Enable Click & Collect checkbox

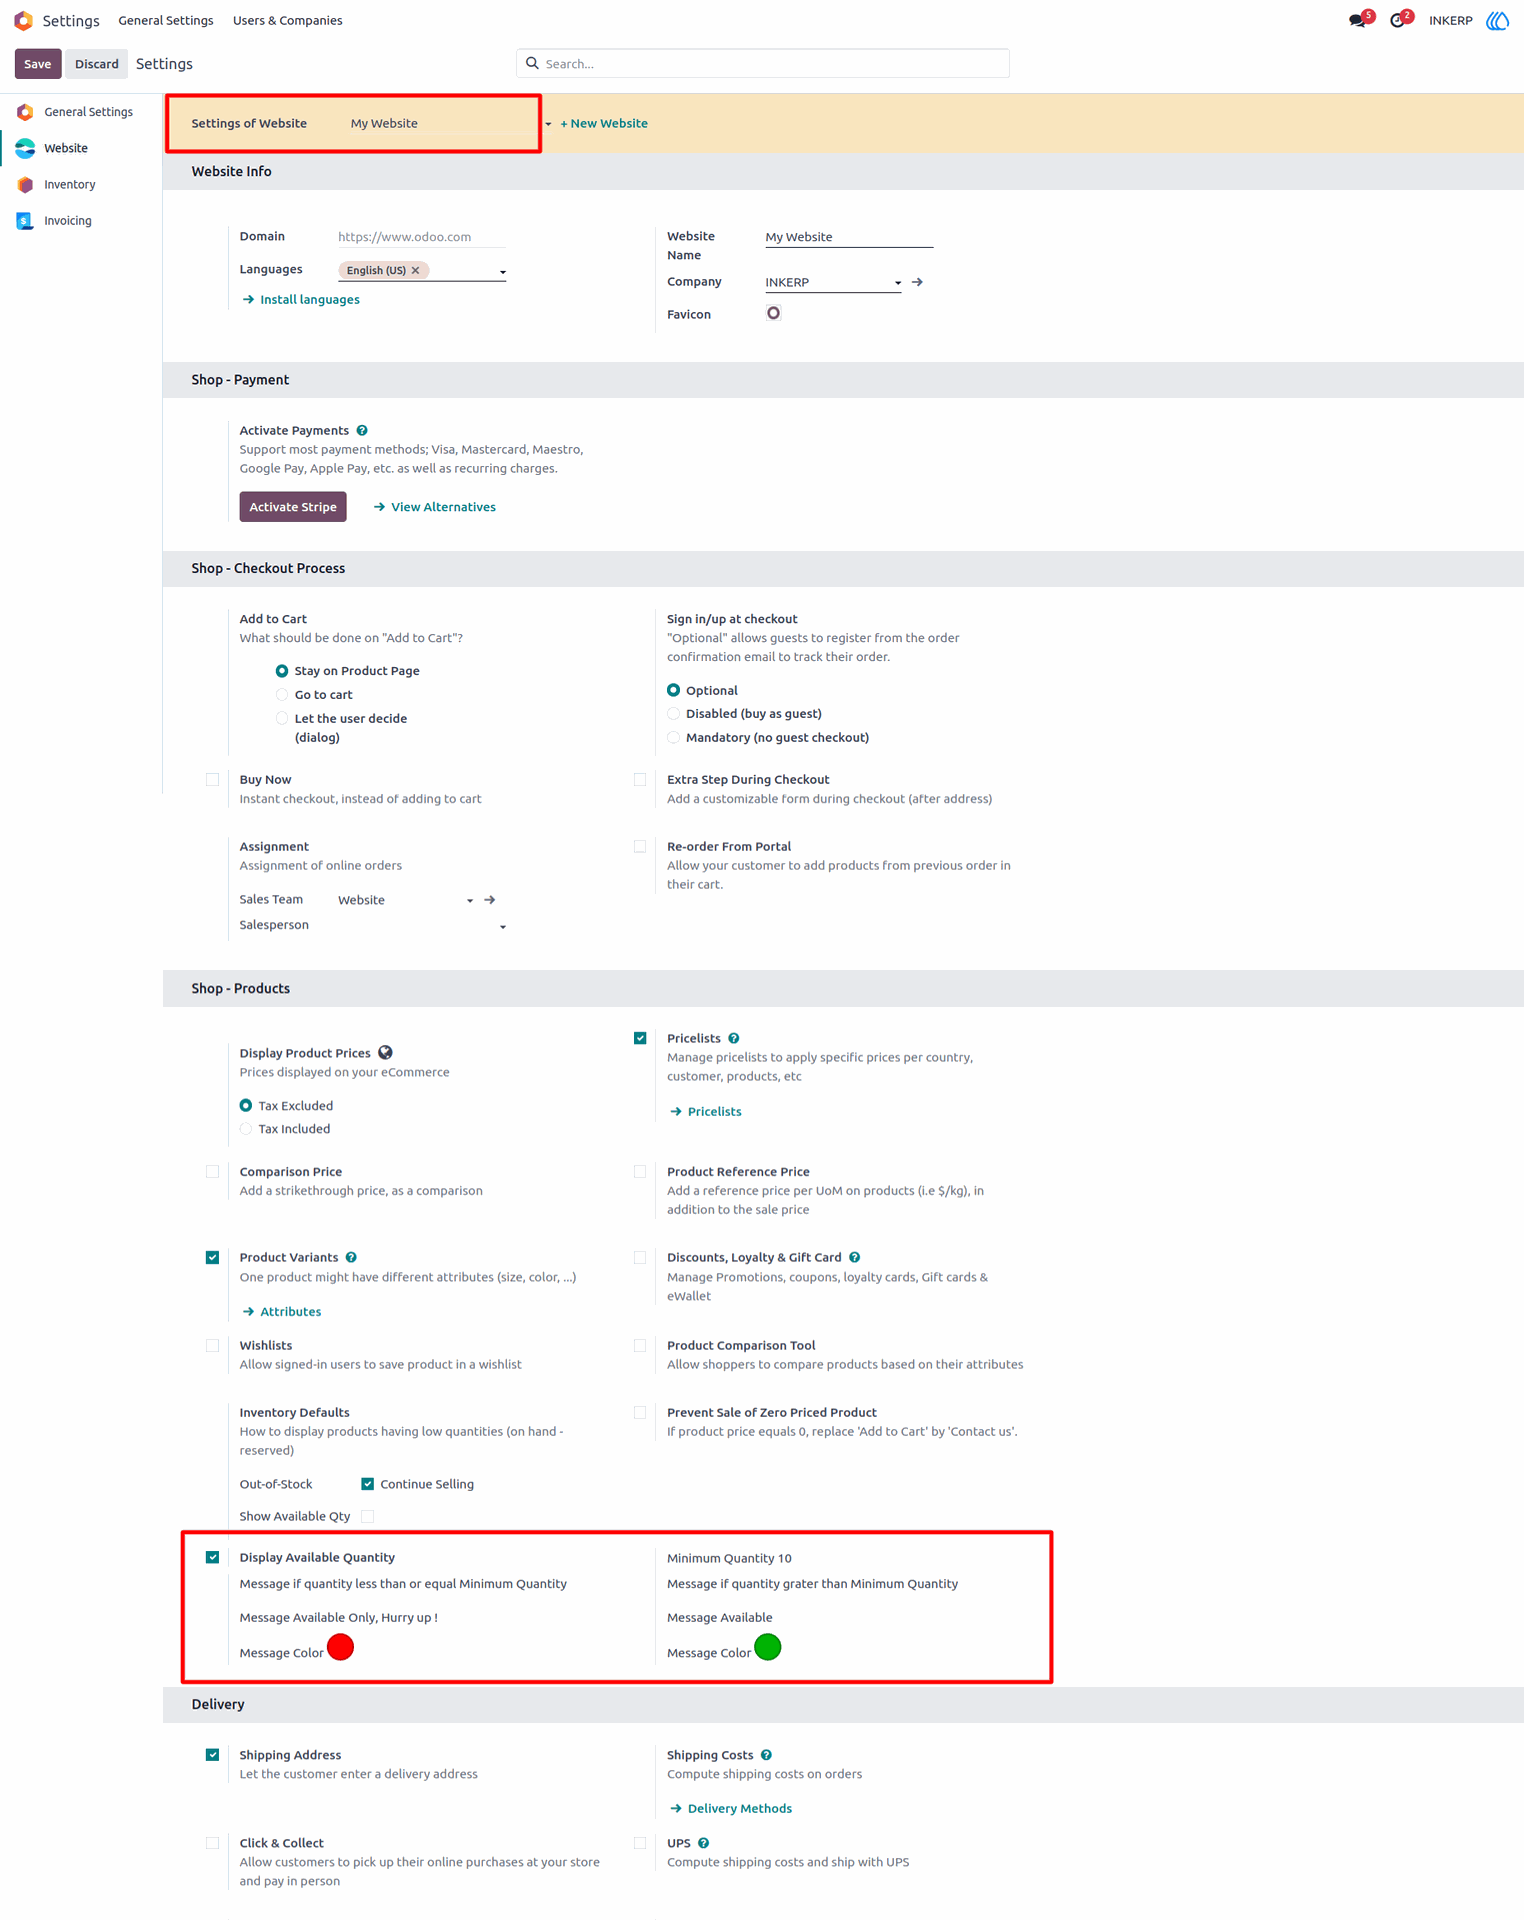tap(212, 1843)
